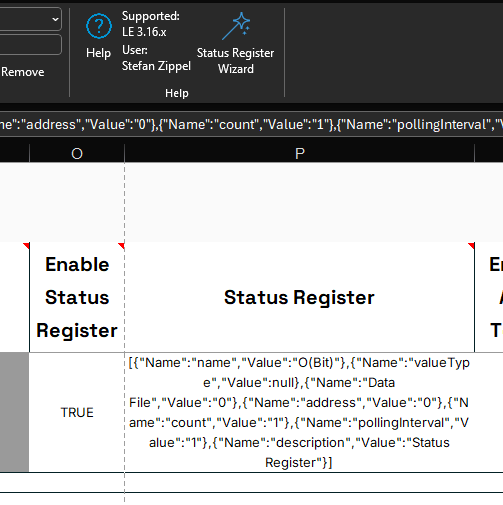Click the Remove button
503x505 pixels.
click(23, 72)
